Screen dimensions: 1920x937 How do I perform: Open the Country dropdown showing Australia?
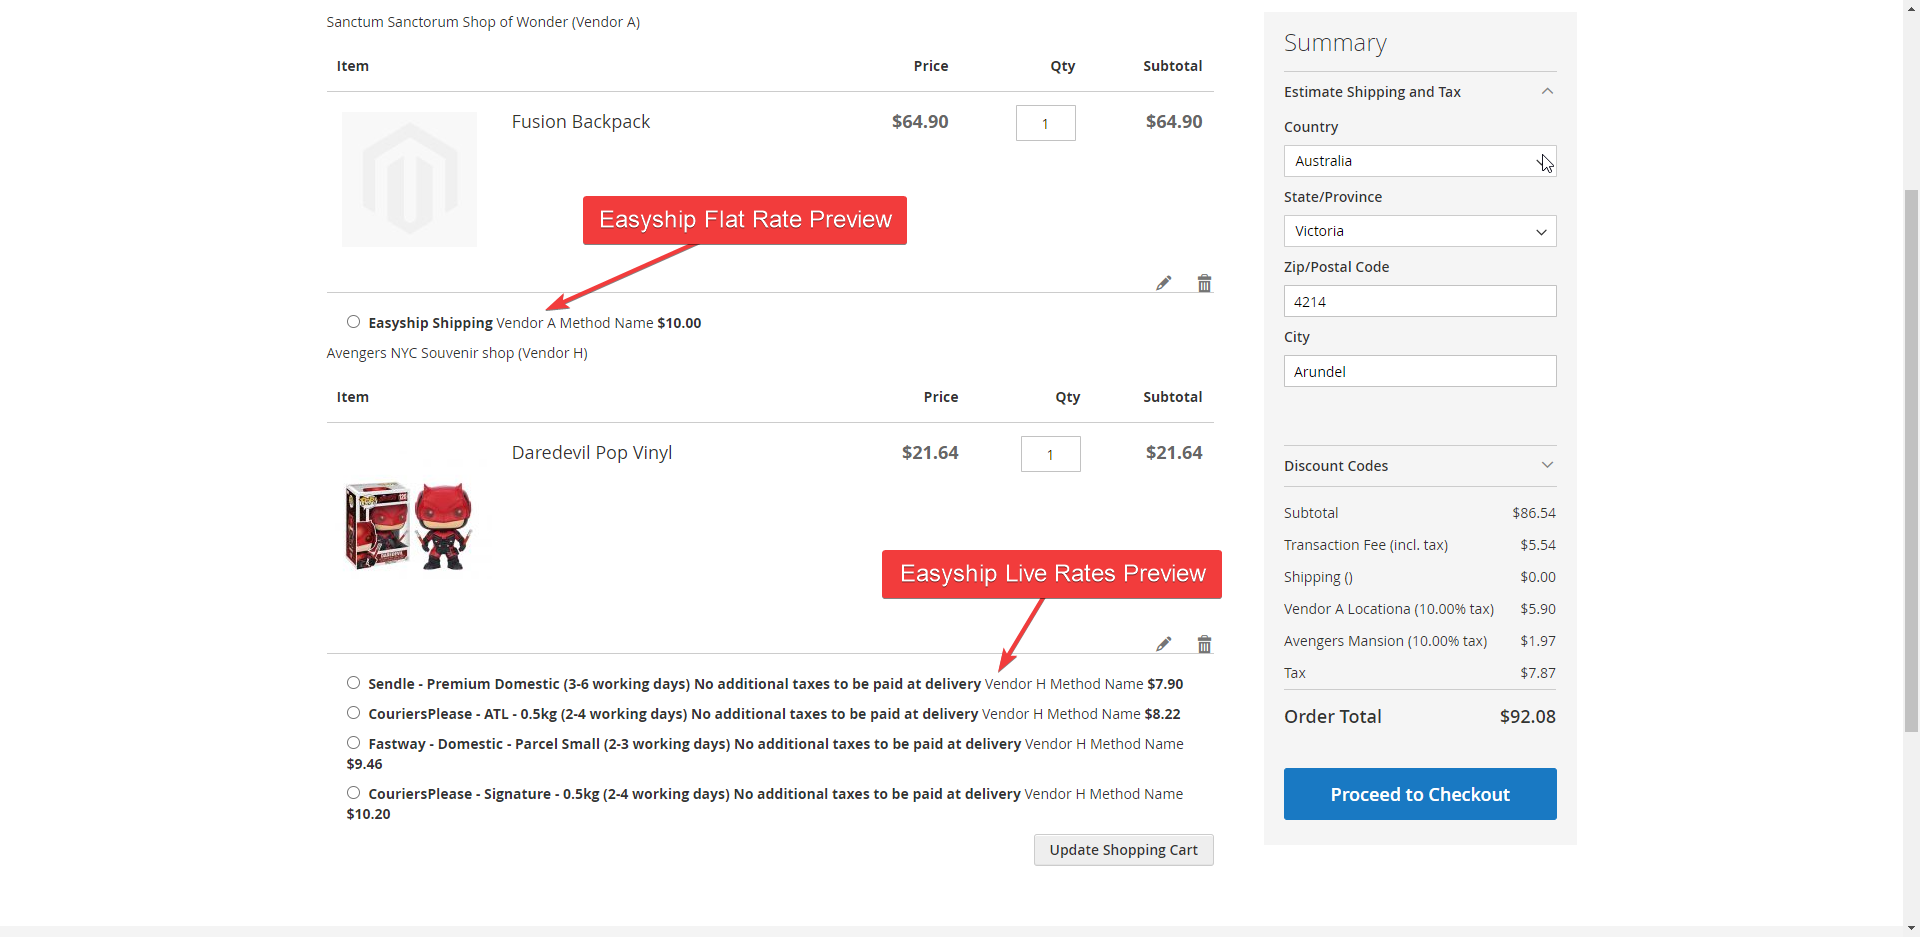pyautogui.click(x=1420, y=161)
